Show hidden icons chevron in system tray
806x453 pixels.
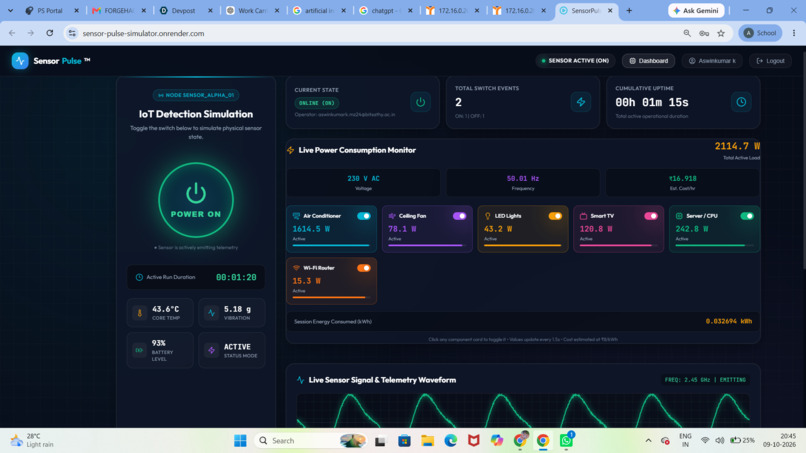[x=648, y=441]
